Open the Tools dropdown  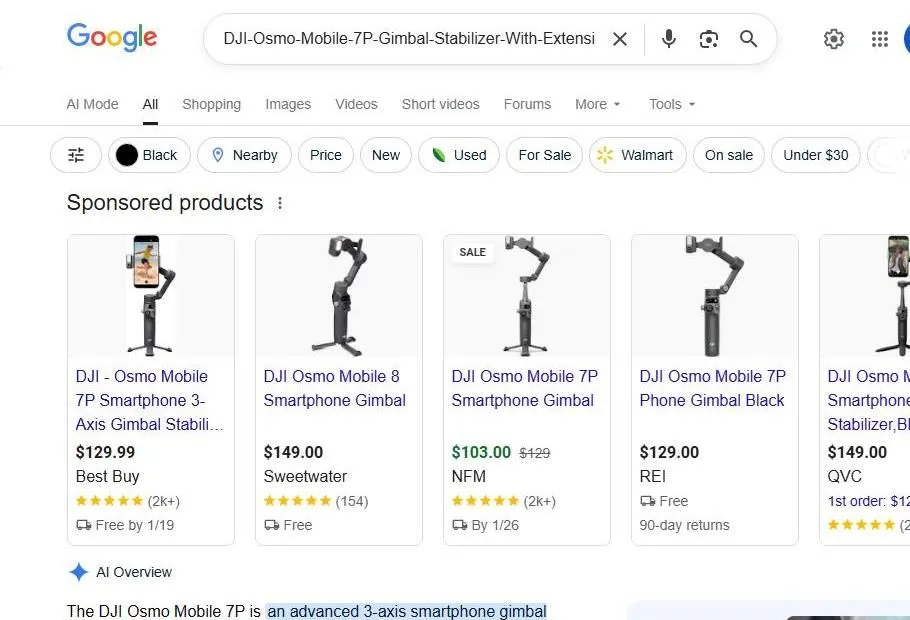(x=671, y=104)
